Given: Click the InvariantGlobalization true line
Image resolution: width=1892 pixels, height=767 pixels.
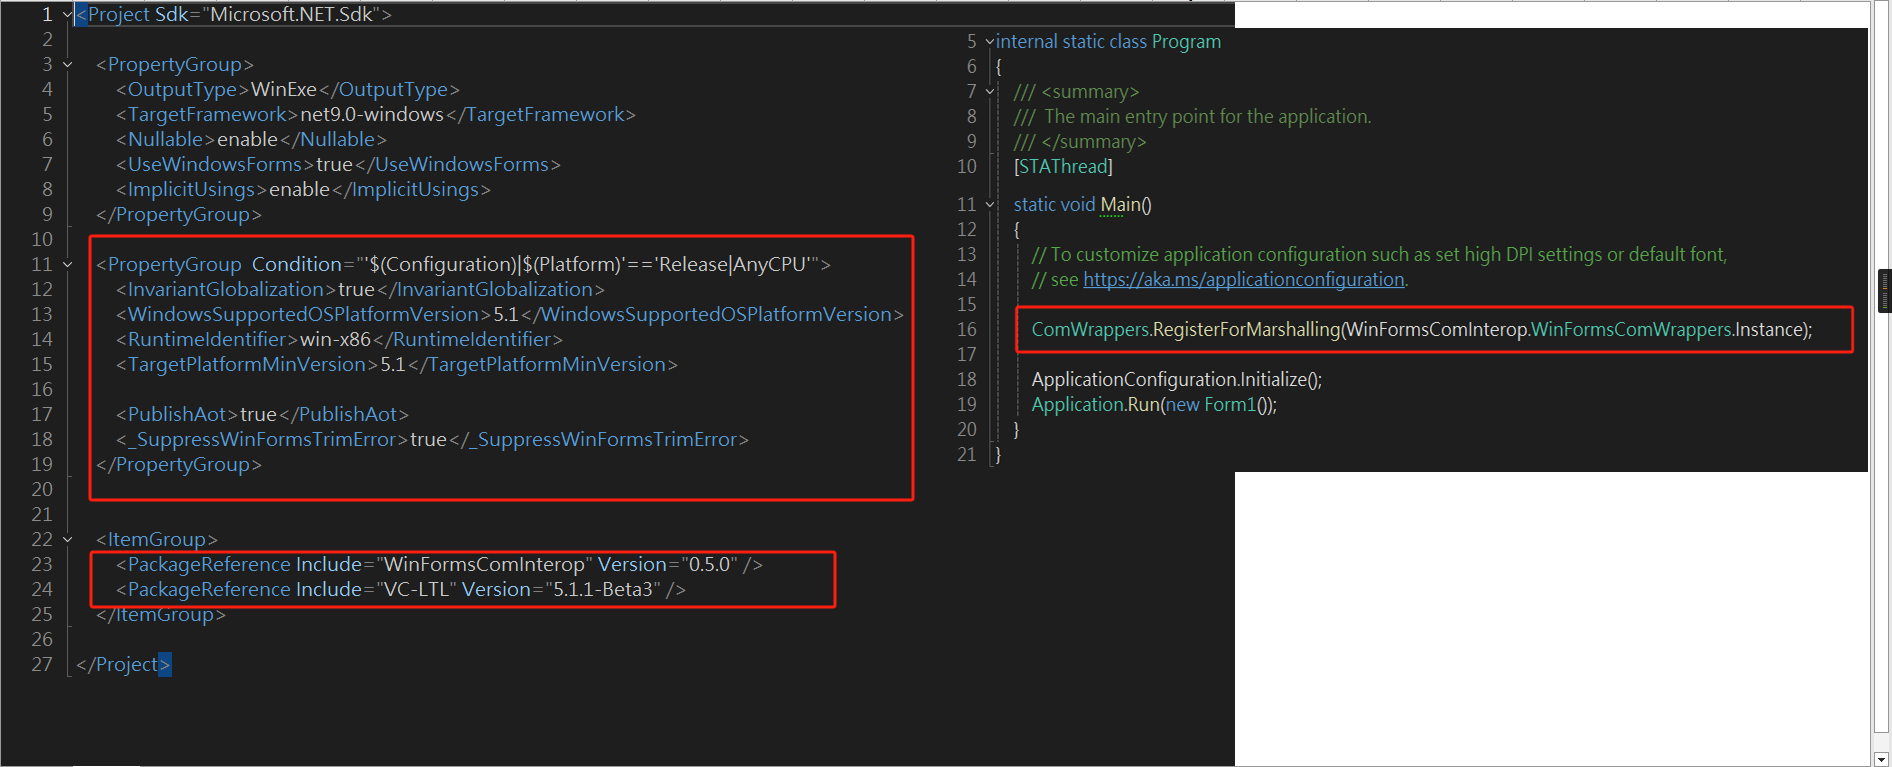Looking at the screenshot, I should tap(360, 290).
